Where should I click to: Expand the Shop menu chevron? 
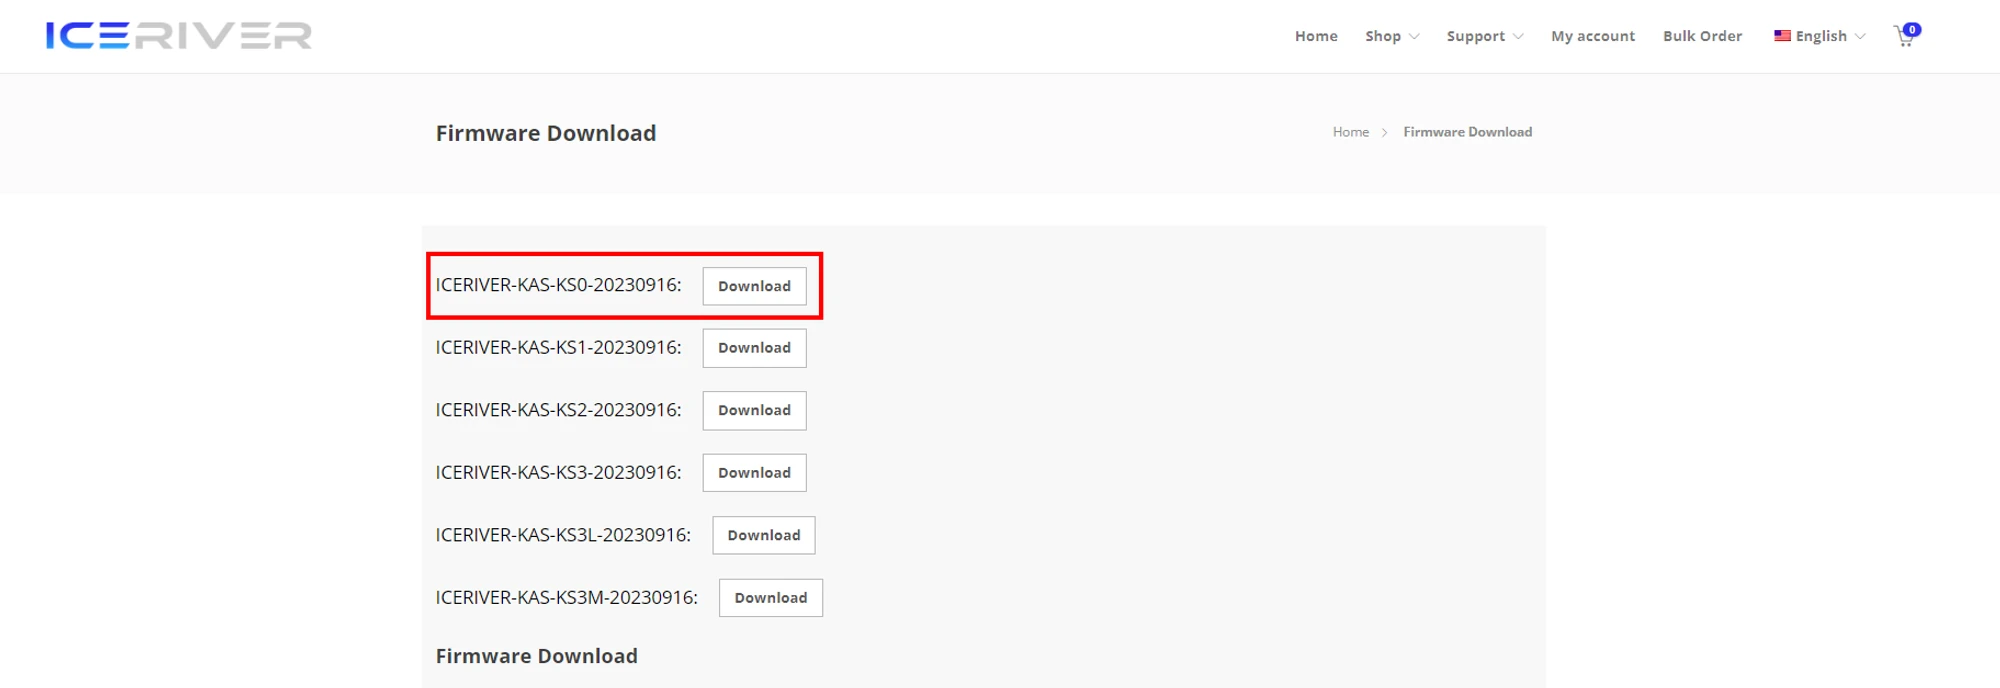click(1414, 37)
